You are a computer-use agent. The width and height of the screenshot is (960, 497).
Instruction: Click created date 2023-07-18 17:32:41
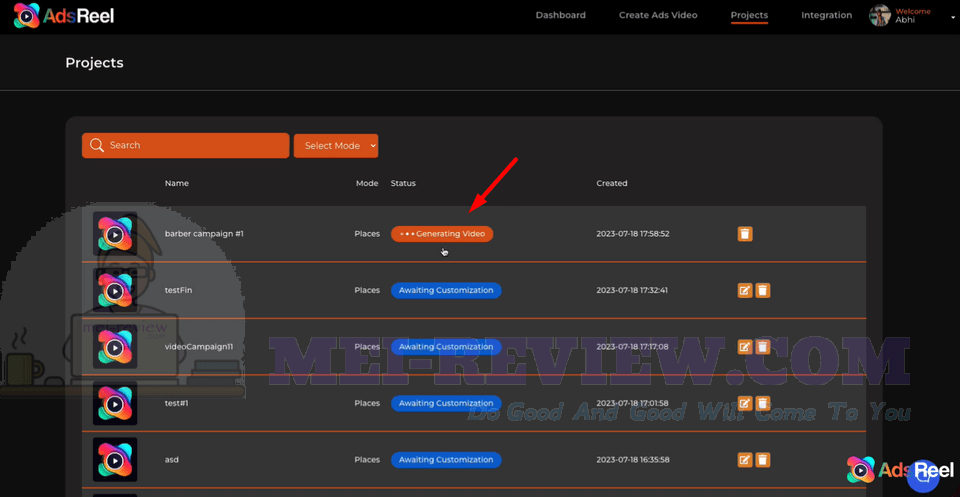[632, 290]
